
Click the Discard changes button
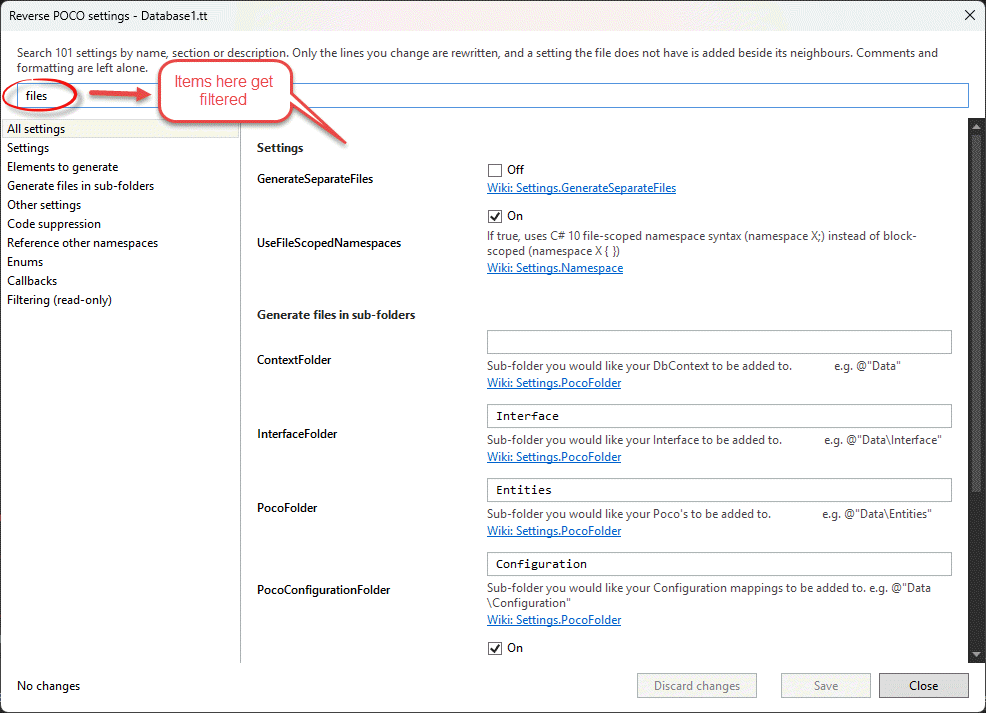point(697,686)
